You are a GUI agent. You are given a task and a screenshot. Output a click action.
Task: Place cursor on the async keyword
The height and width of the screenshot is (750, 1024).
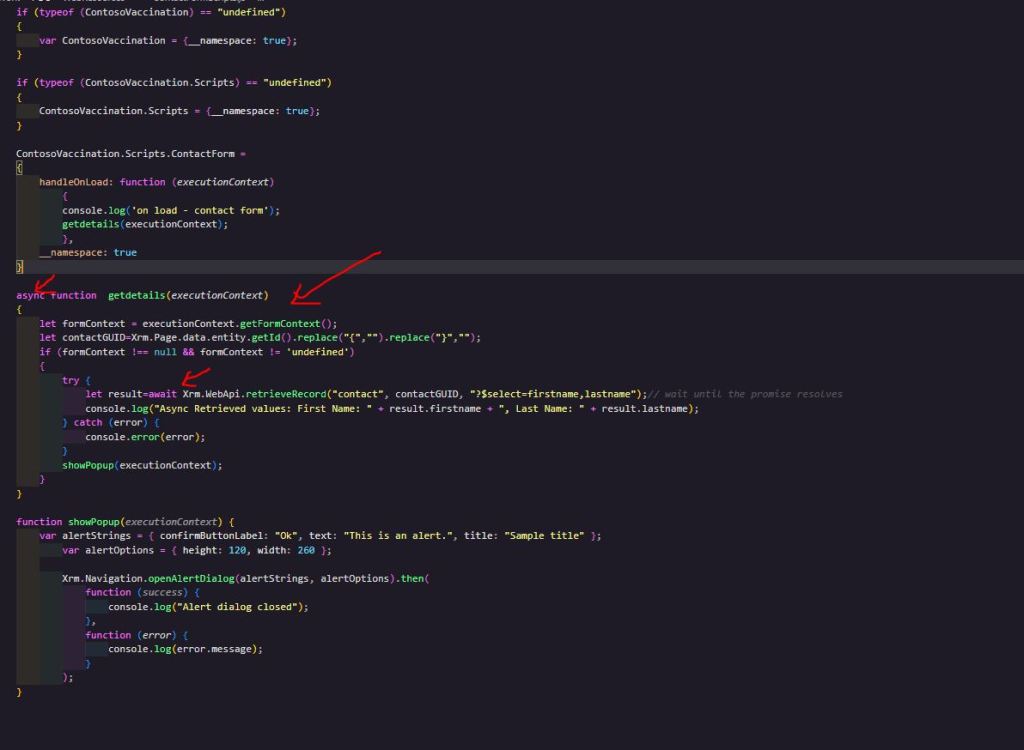click(30, 295)
